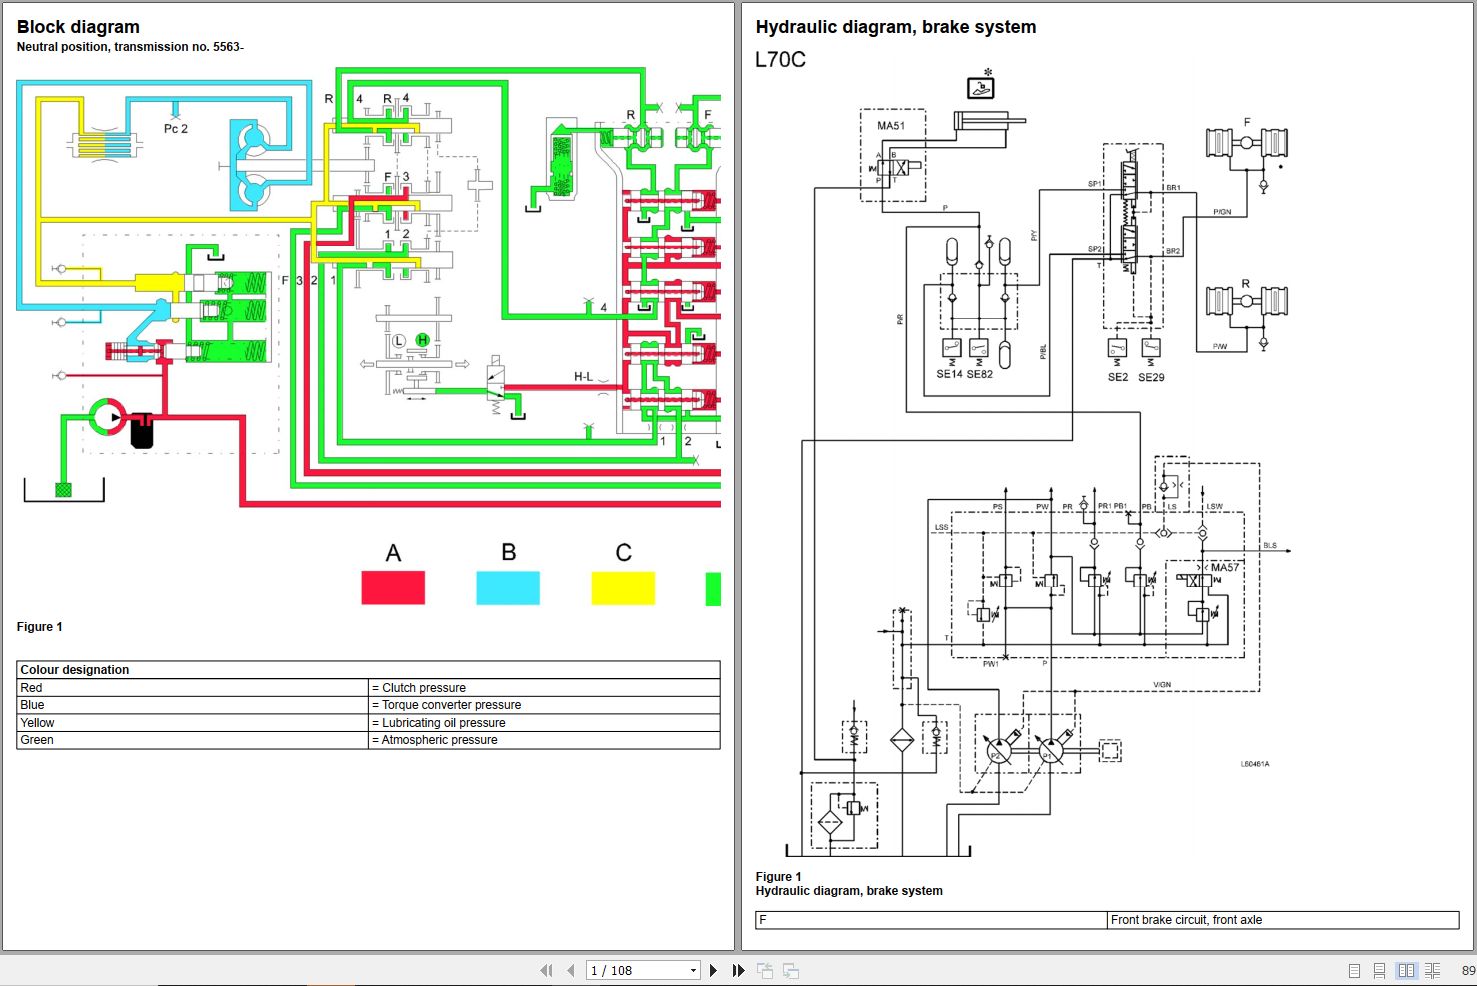
Task: Go forward to the next view
Action: coord(790,970)
